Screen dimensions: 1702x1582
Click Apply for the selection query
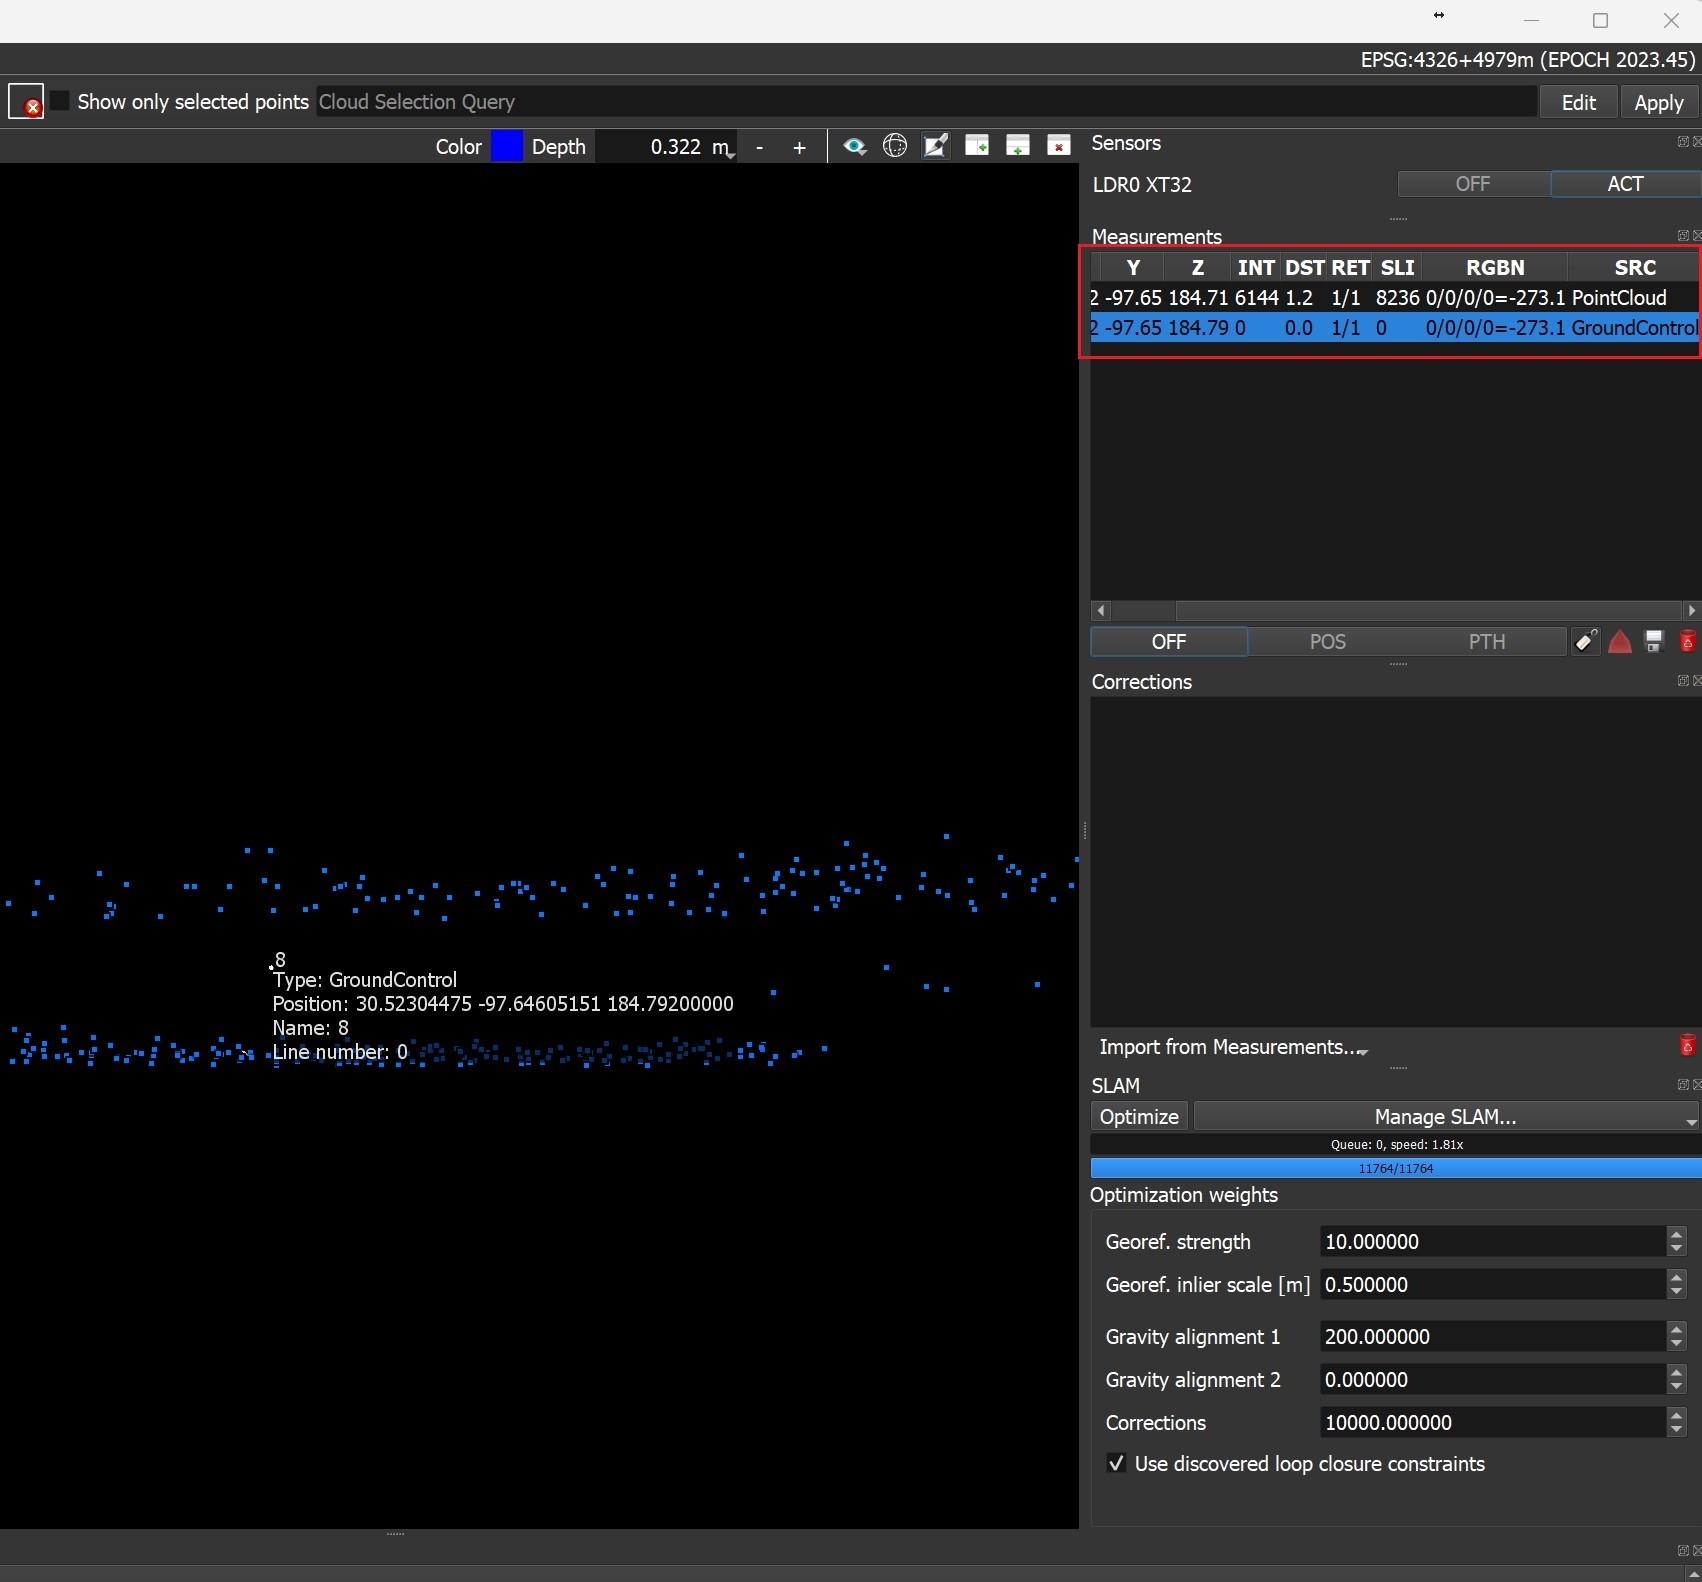[1658, 102]
